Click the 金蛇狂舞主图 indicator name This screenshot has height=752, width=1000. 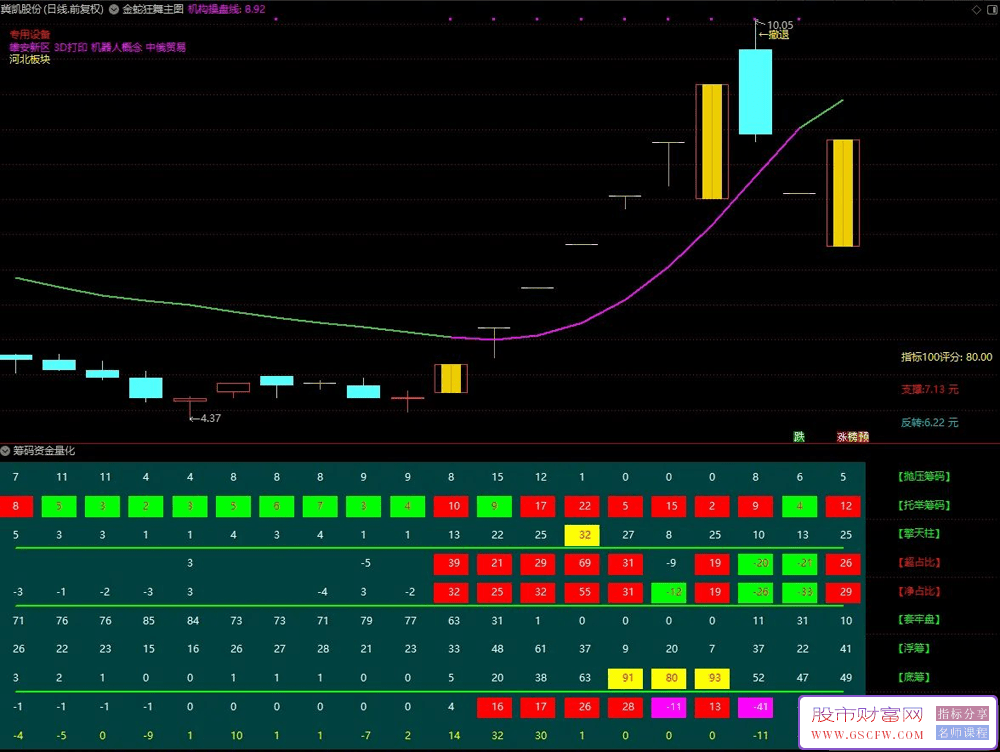coord(153,10)
